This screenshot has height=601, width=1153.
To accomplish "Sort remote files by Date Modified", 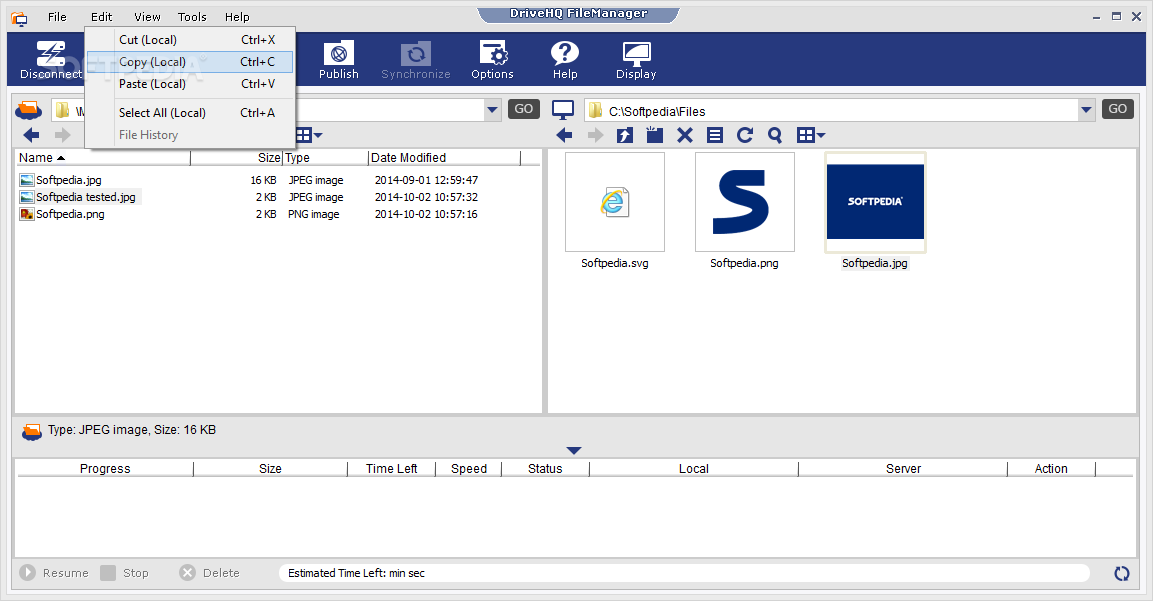I will (445, 157).
